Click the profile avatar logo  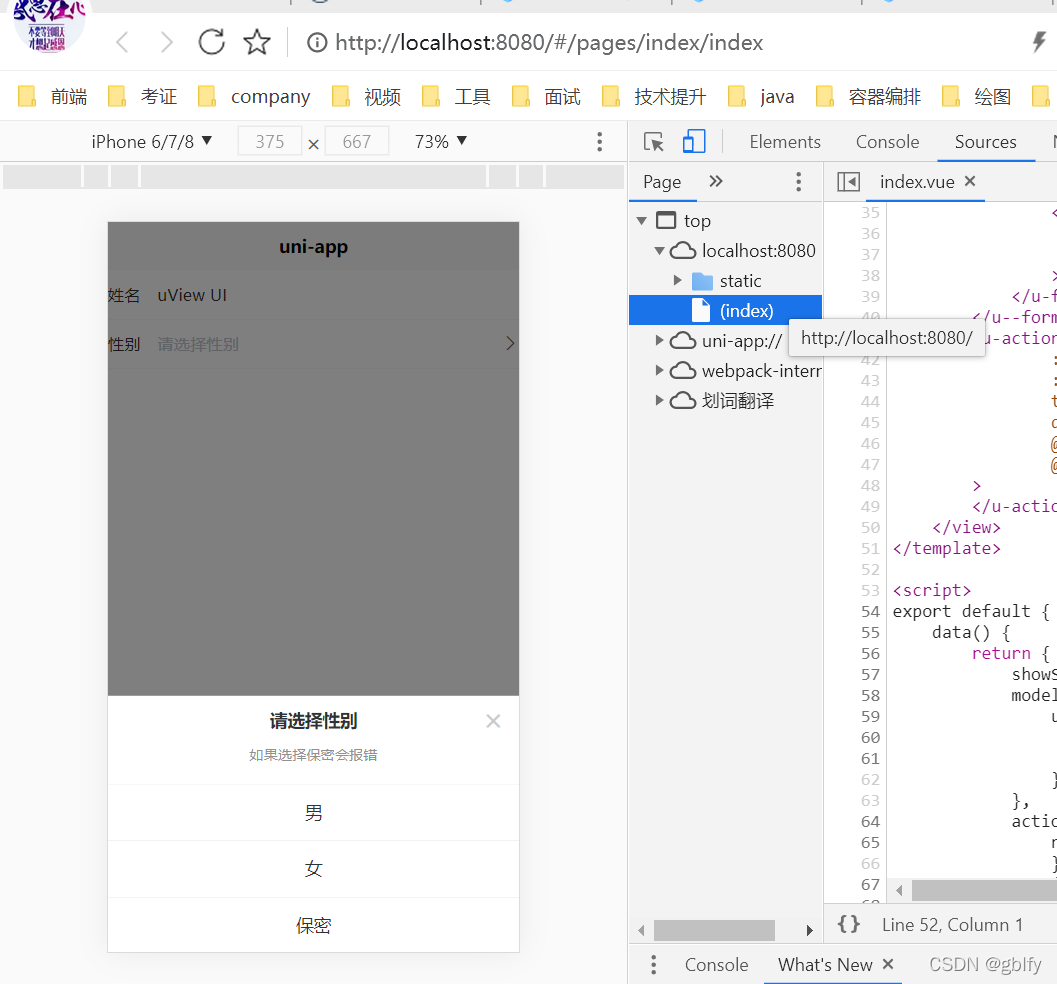point(49,25)
